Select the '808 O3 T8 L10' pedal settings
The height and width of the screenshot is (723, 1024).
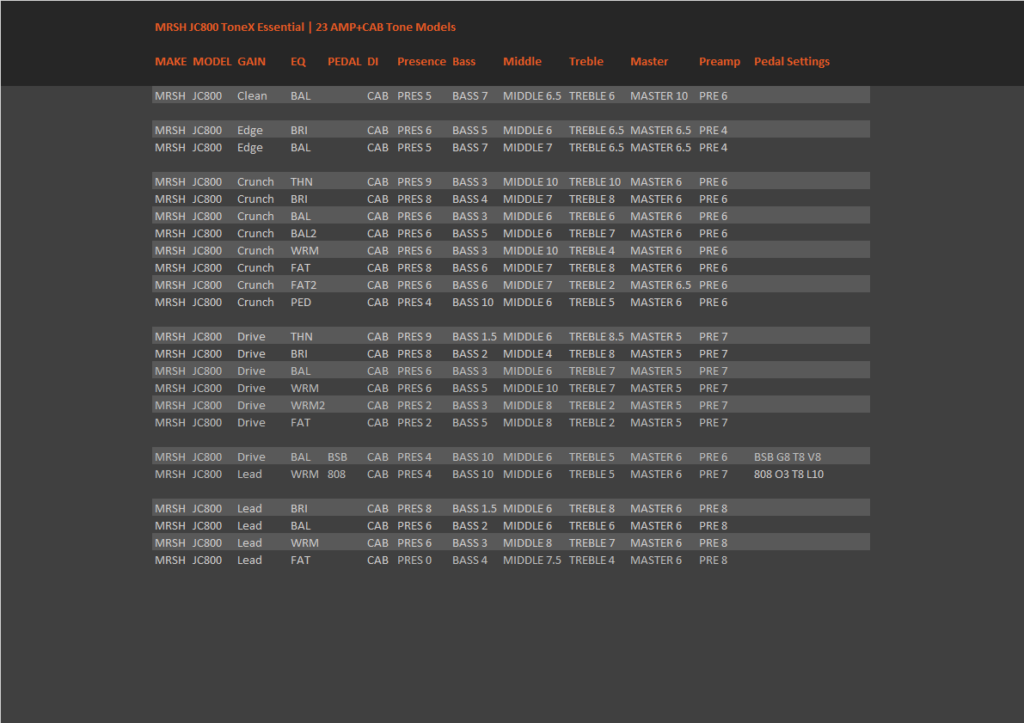coord(788,474)
